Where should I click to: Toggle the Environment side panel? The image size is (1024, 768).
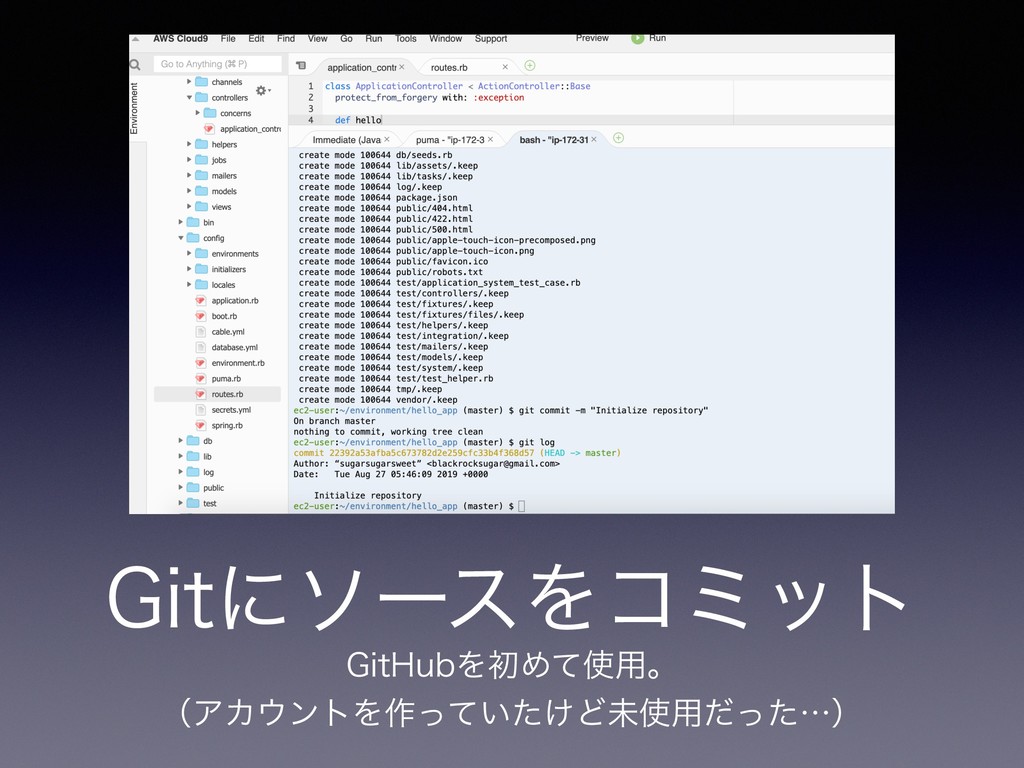pos(135,108)
